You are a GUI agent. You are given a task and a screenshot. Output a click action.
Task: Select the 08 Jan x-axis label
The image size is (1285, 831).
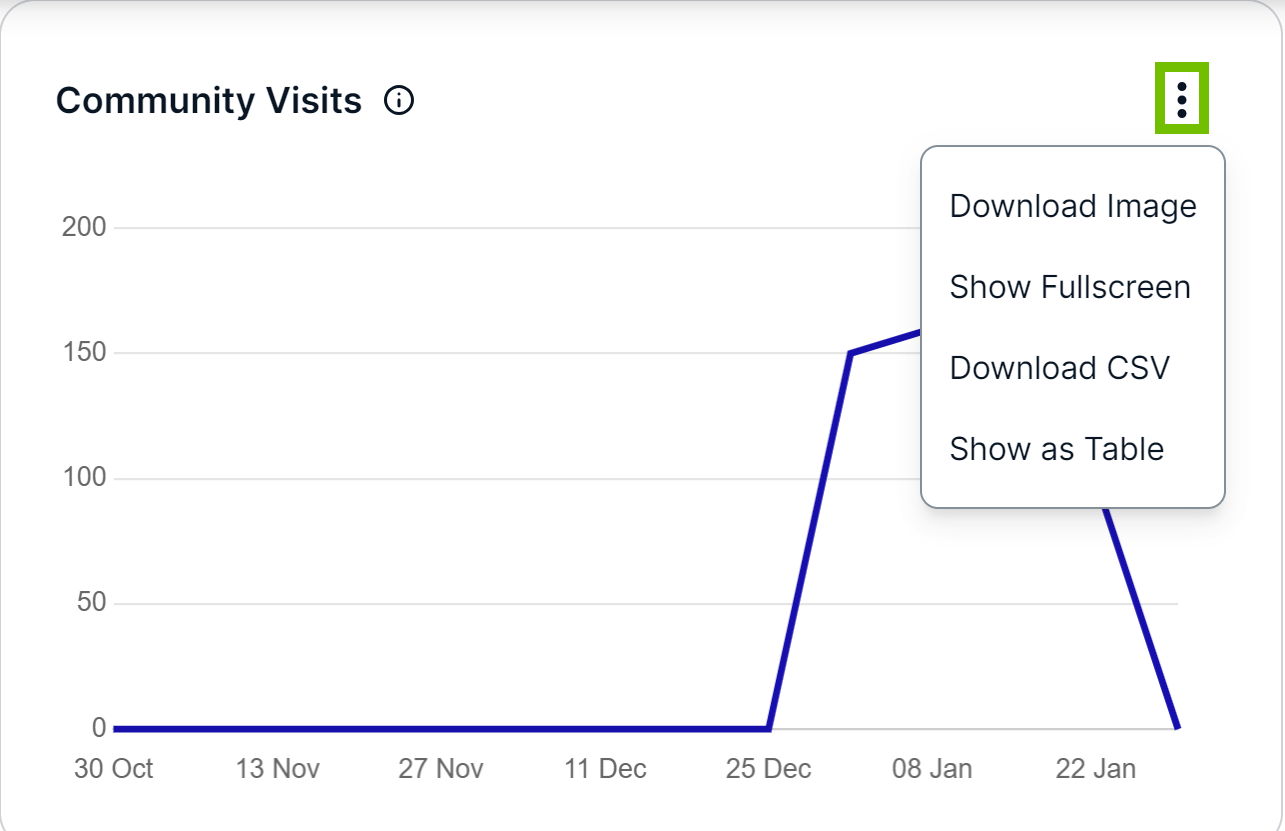932,769
